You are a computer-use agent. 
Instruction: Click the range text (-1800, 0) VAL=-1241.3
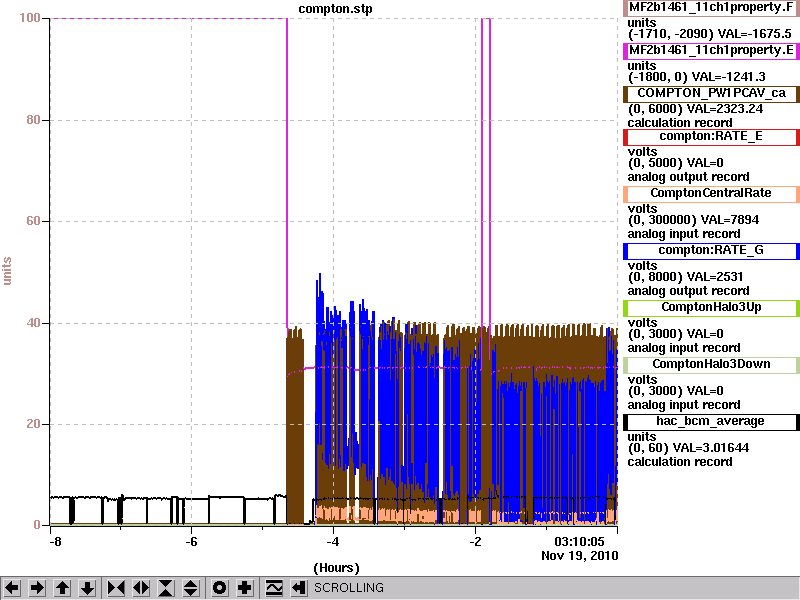(x=696, y=77)
